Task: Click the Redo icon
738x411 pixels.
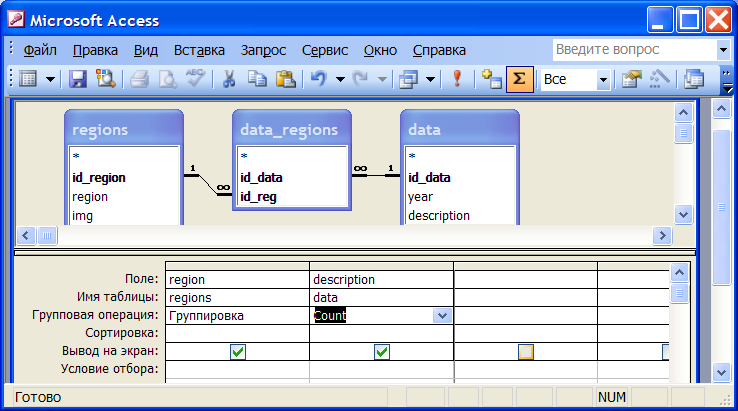Action: pos(361,79)
